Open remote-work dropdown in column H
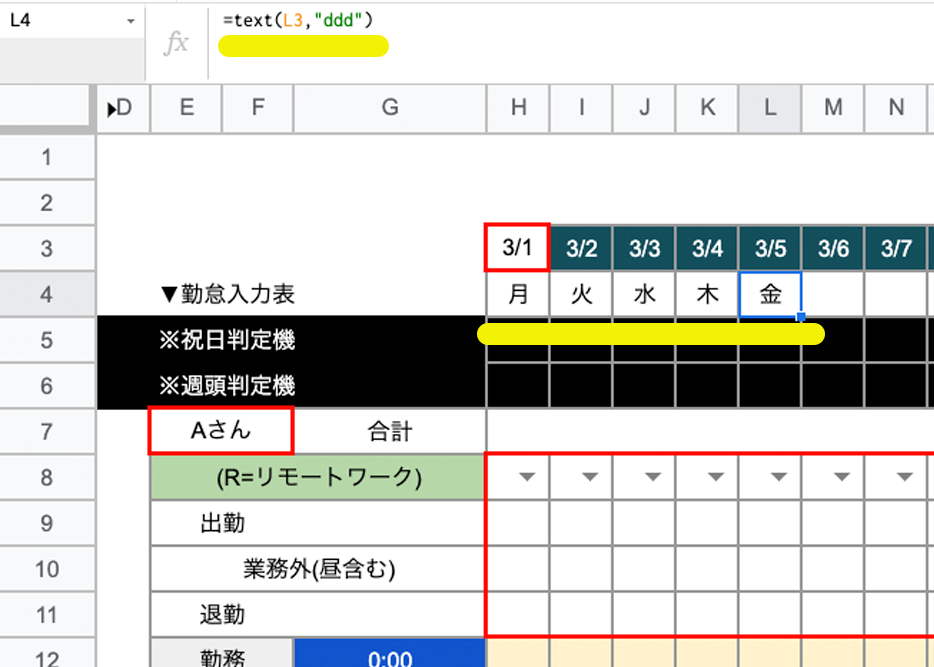Viewport: 934px width, 667px height. (527, 477)
